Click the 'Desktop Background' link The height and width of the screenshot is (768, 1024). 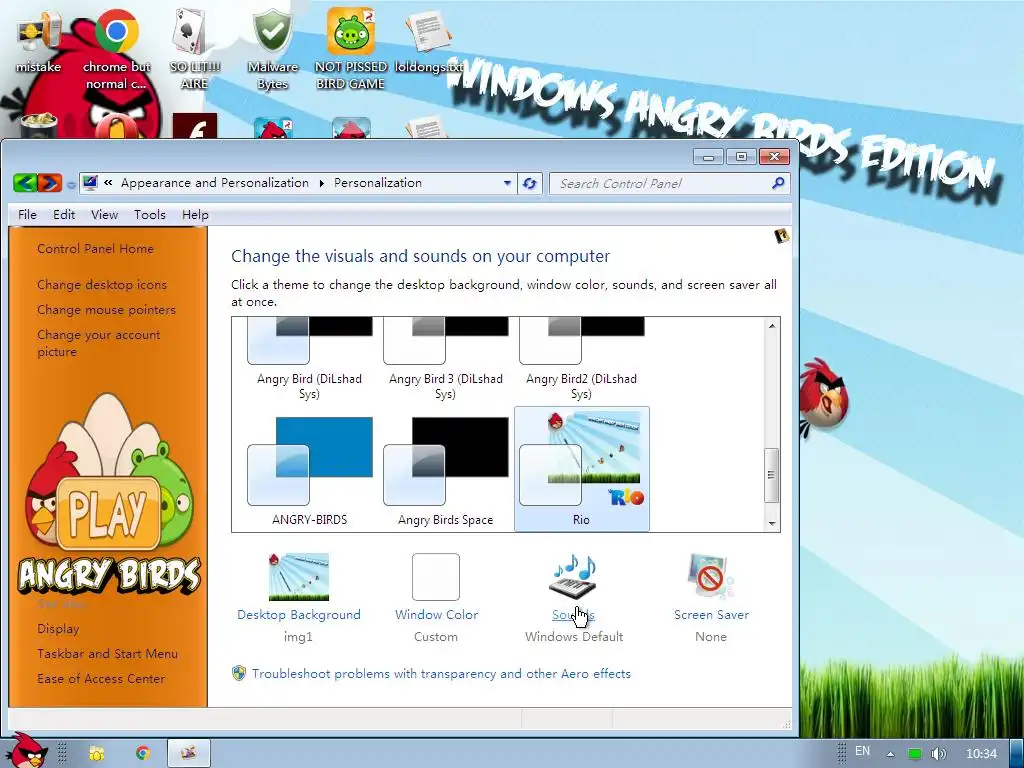(298, 615)
